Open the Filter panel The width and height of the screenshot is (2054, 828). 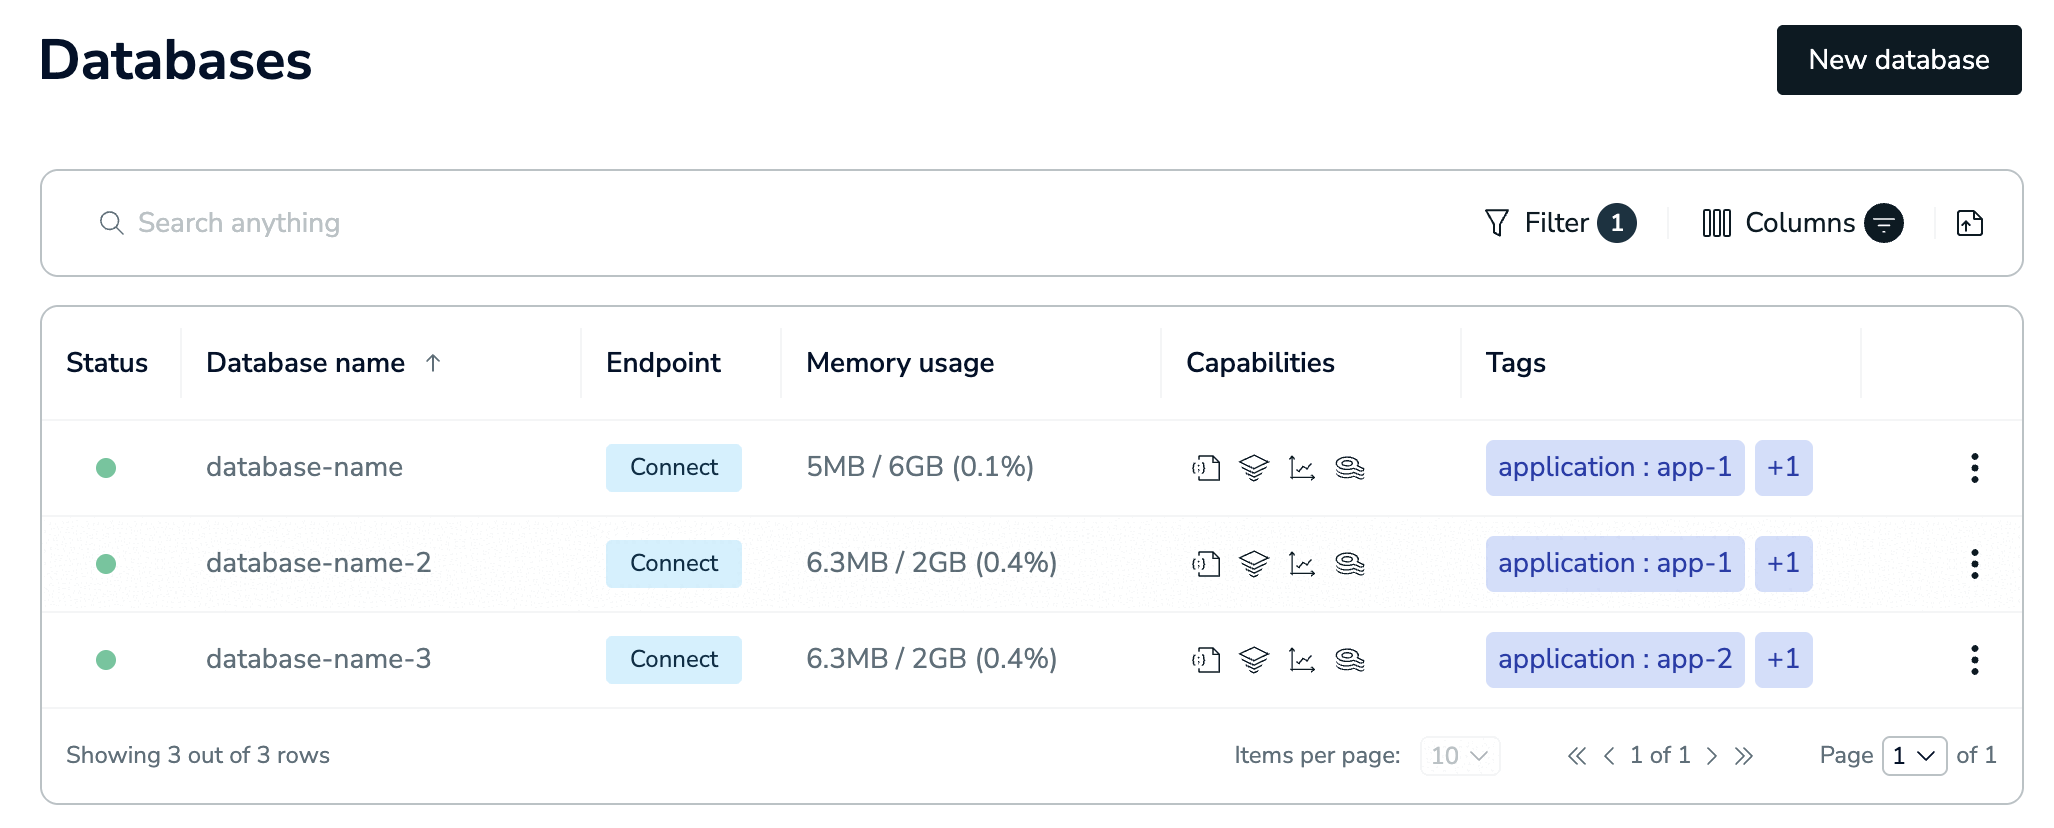[1560, 223]
